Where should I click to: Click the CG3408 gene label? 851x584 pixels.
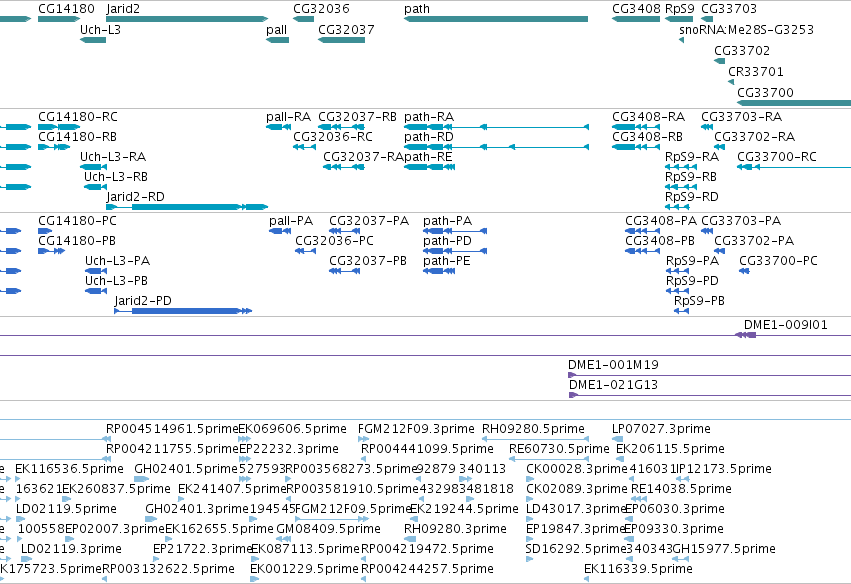click(x=636, y=9)
